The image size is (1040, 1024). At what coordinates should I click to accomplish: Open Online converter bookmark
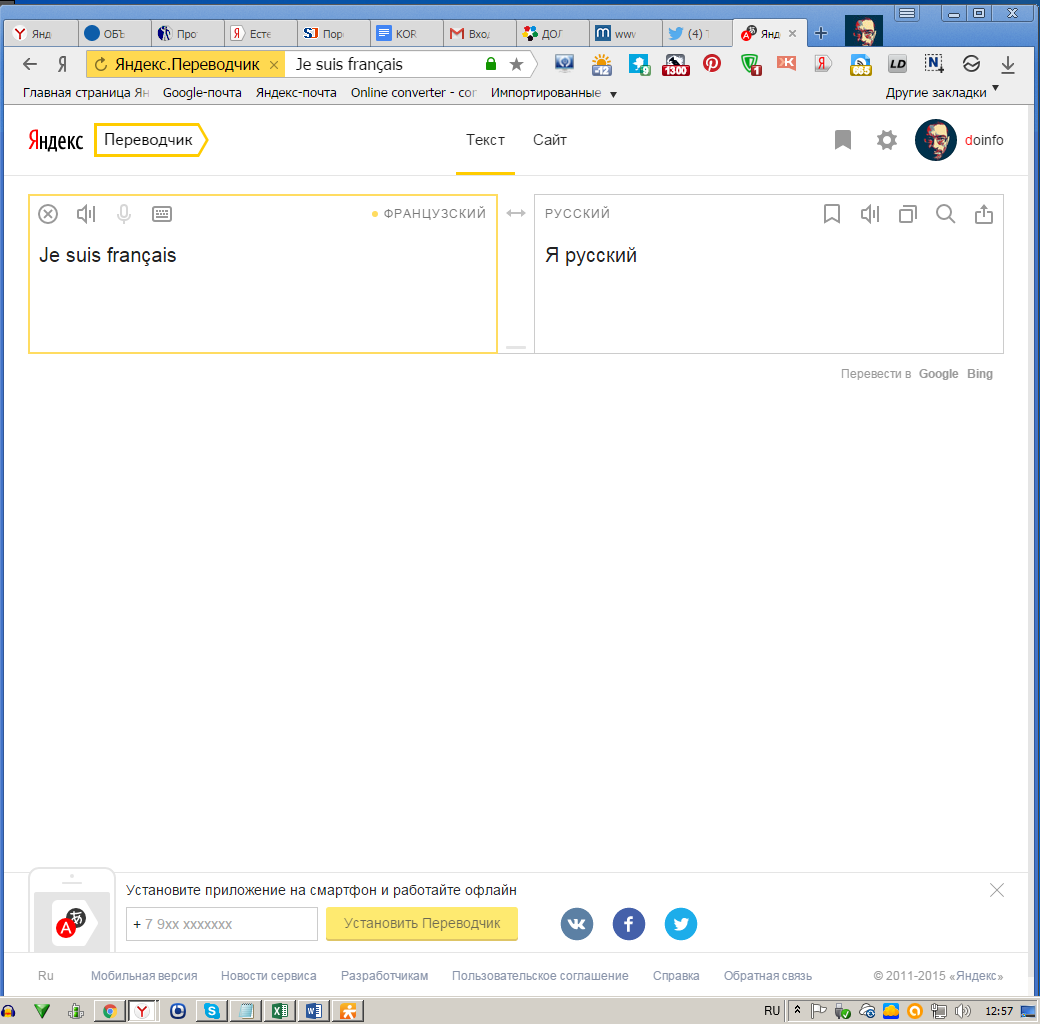pos(414,93)
